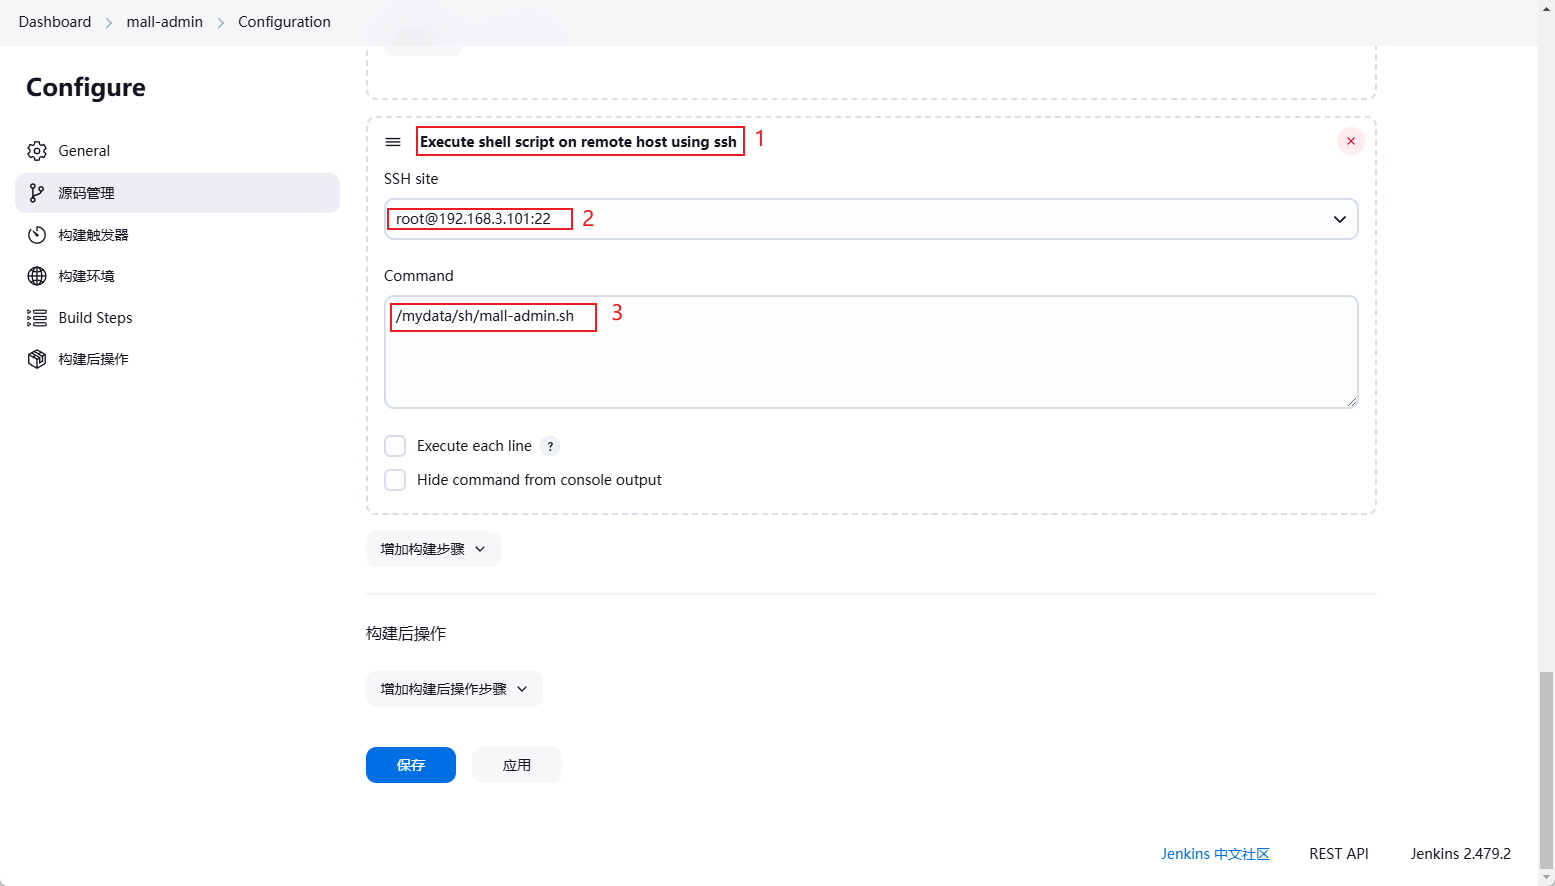
Task: Remove the ssh build step with red X
Action: [1350, 141]
